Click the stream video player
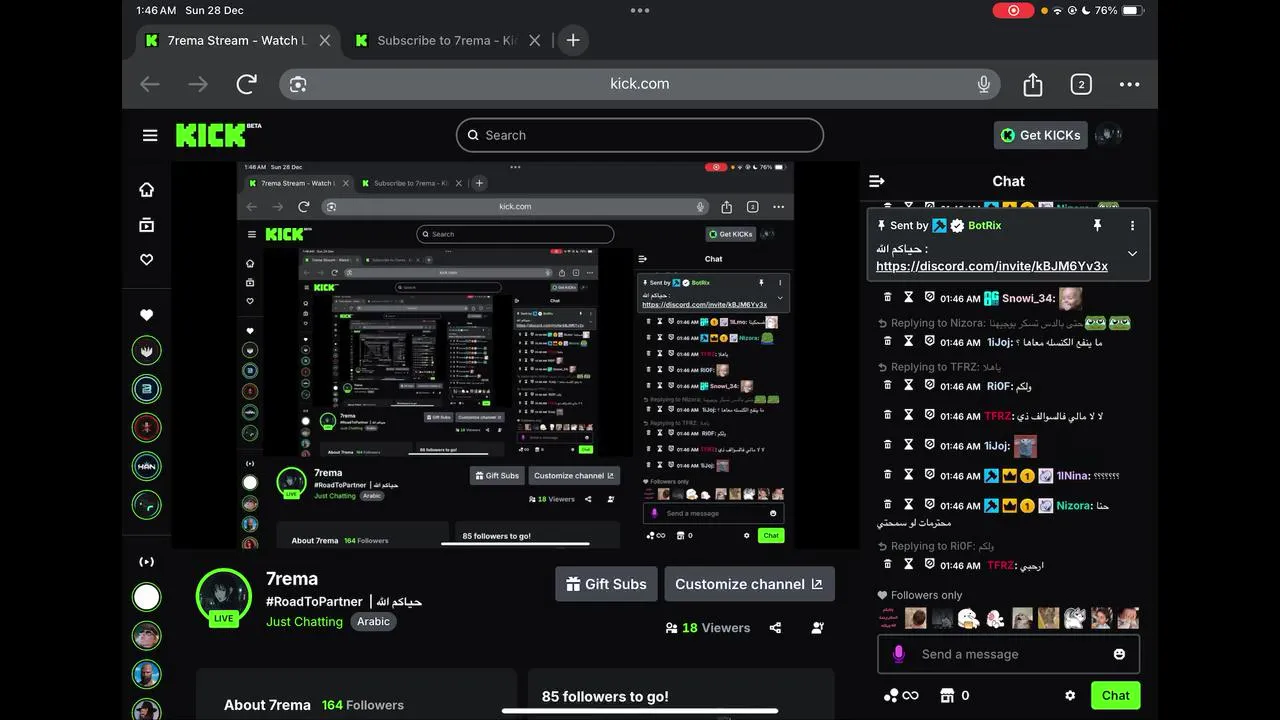 (x=515, y=355)
